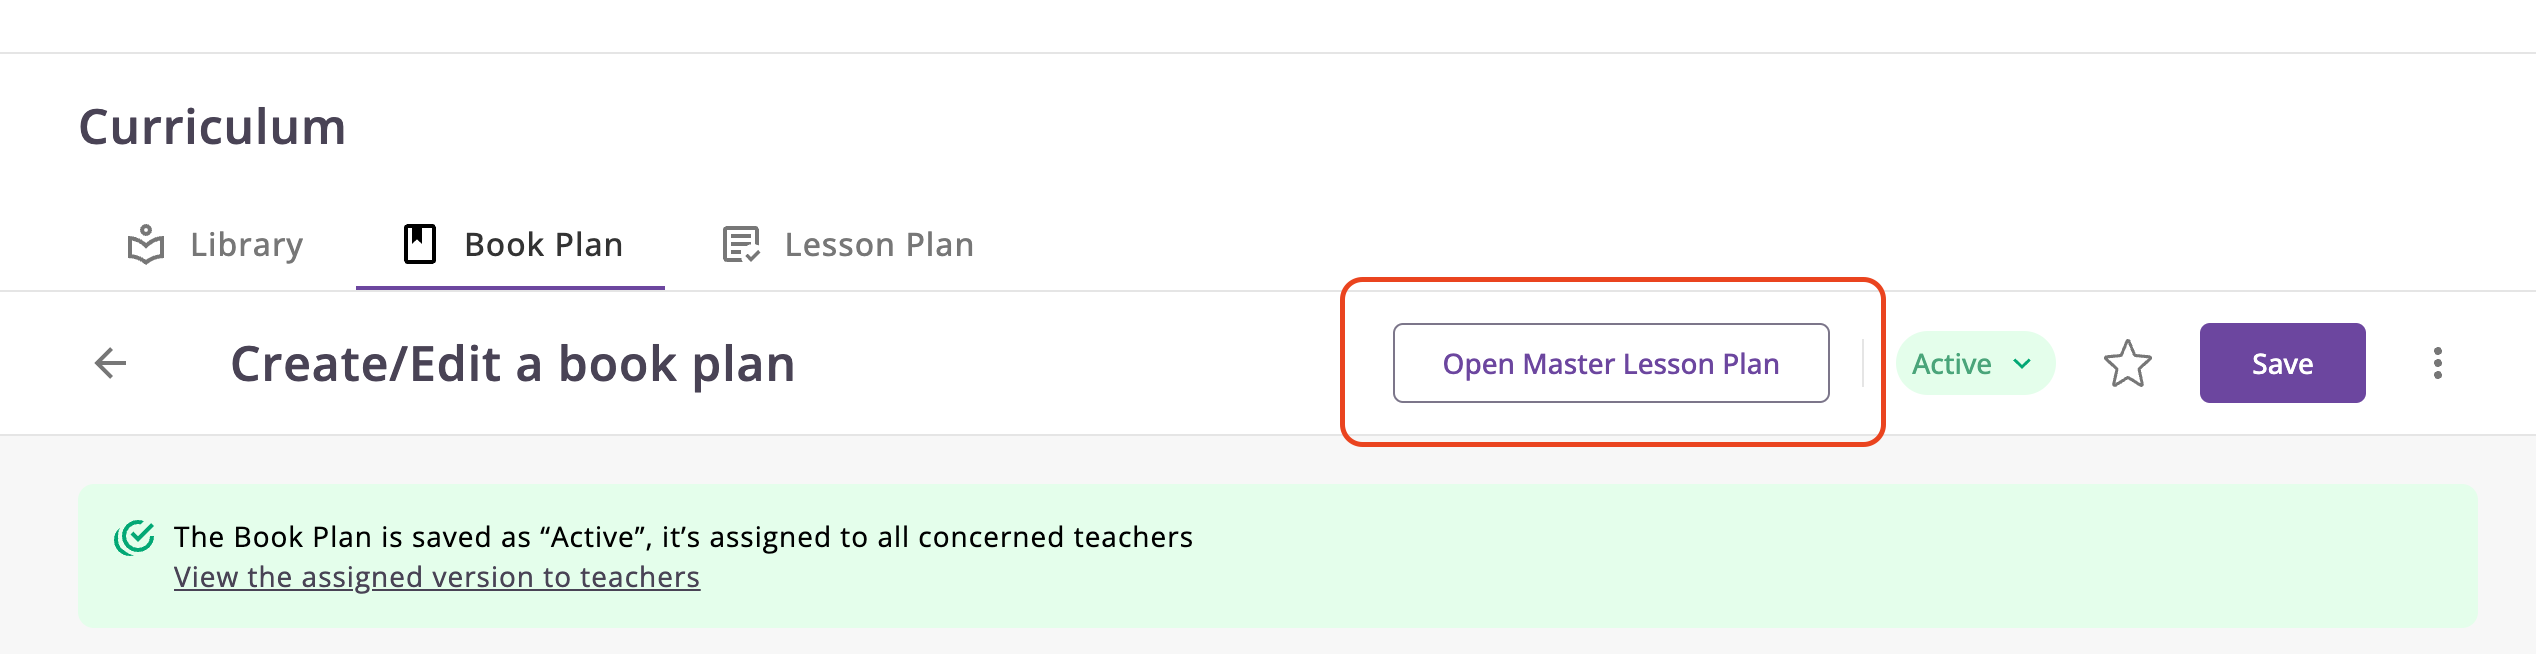The width and height of the screenshot is (2536, 654).
Task: Click the Library tab's book icon
Action: pos(146,244)
